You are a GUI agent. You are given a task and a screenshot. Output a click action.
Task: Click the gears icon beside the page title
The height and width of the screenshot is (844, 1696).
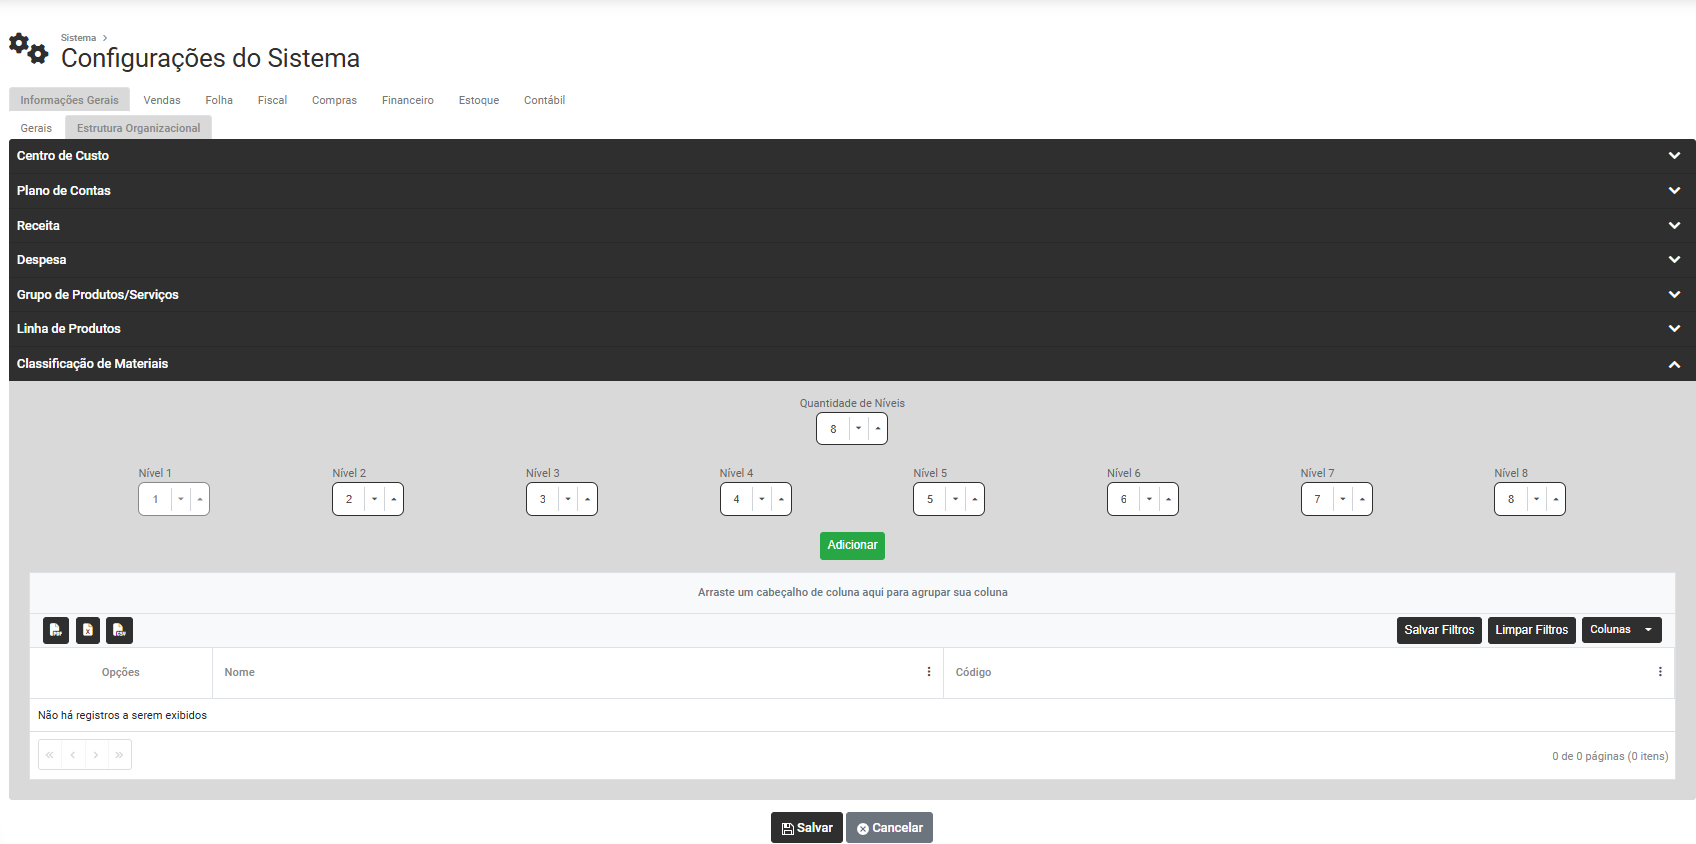point(28,48)
